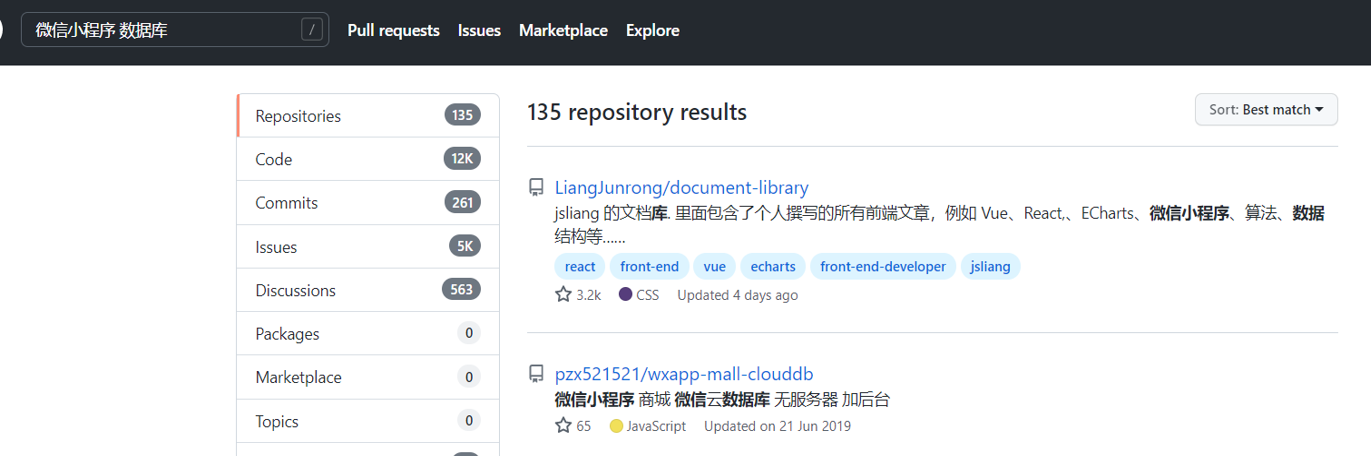The width and height of the screenshot is (1371, 456).
Task: Click the 563 discussions count badge
Action: [x=462, y=290]
